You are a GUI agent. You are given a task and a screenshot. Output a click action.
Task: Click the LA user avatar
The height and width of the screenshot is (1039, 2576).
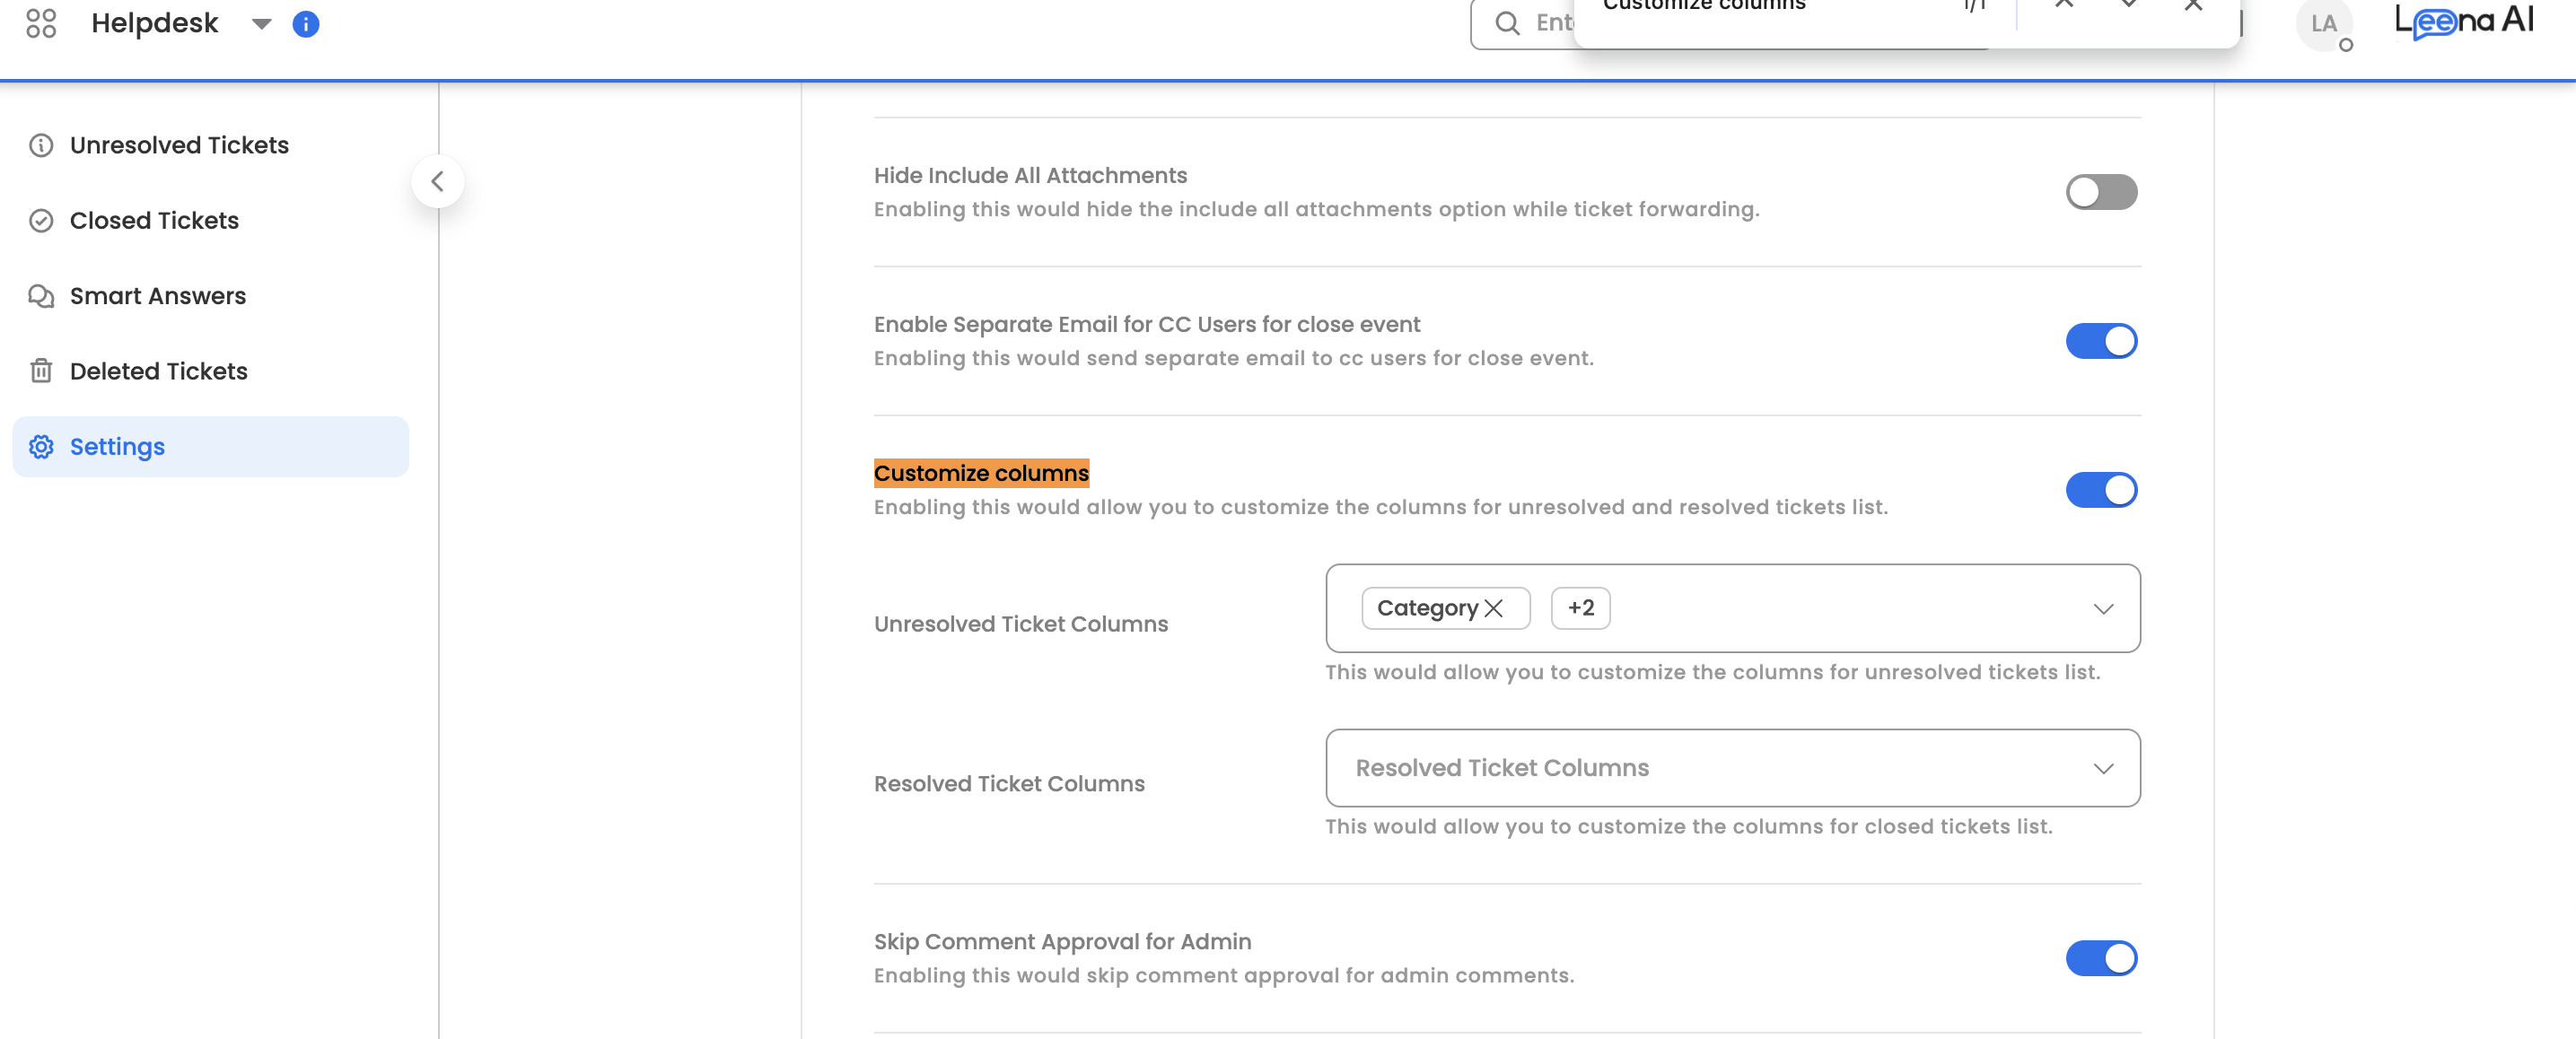pyautogui.click(x=2323, y=24)
